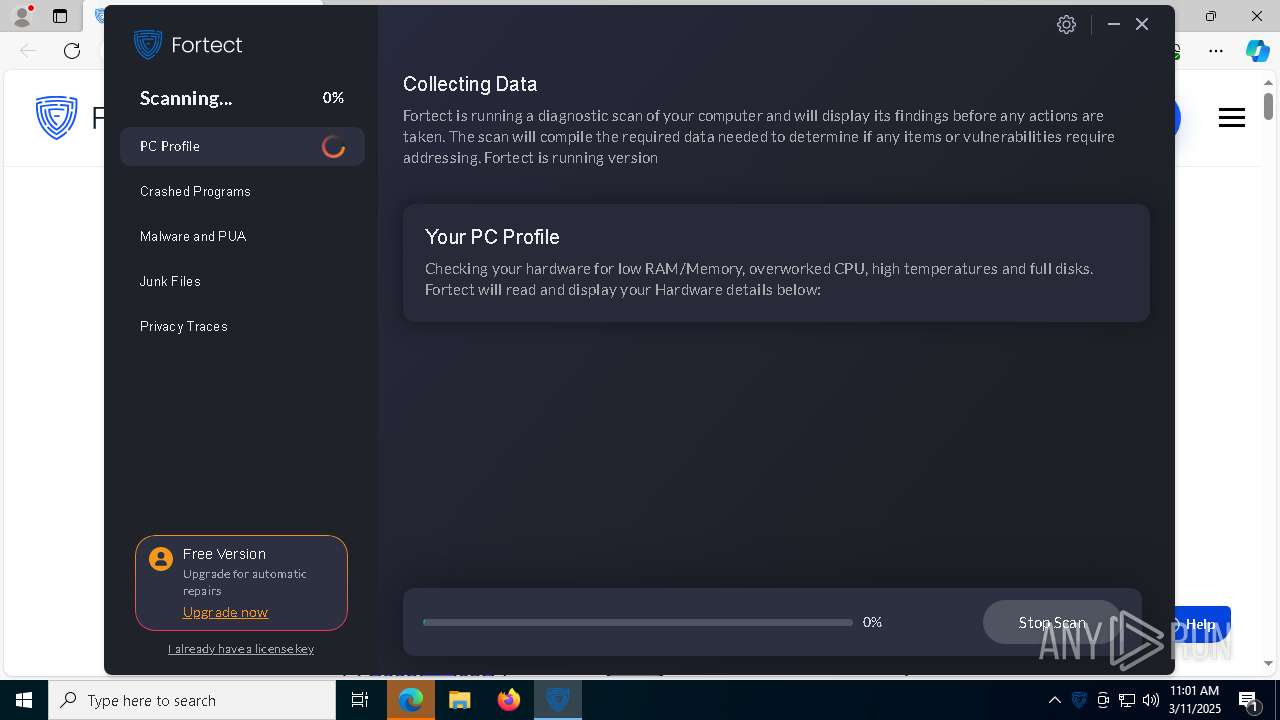Open network status tray icon
This screenshot has height=720, width=1280.
tap(1127, 700)
